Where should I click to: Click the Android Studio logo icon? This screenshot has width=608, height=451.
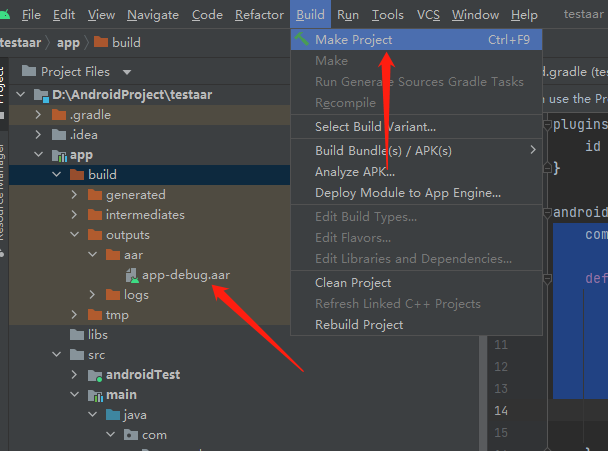4,15
